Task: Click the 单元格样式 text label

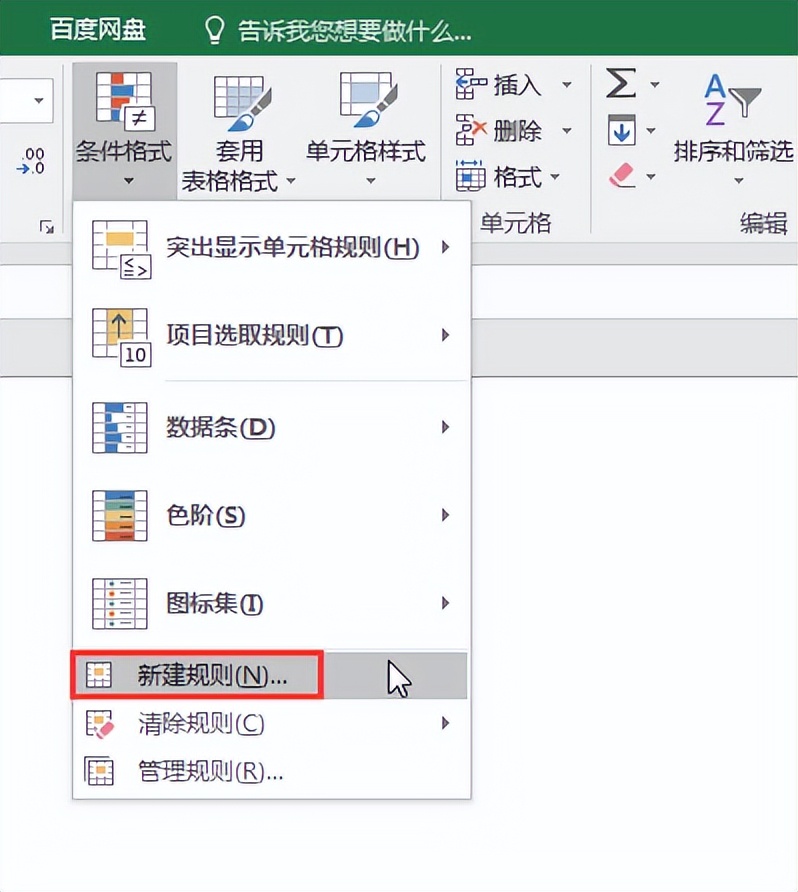Action: coord(366,151)
